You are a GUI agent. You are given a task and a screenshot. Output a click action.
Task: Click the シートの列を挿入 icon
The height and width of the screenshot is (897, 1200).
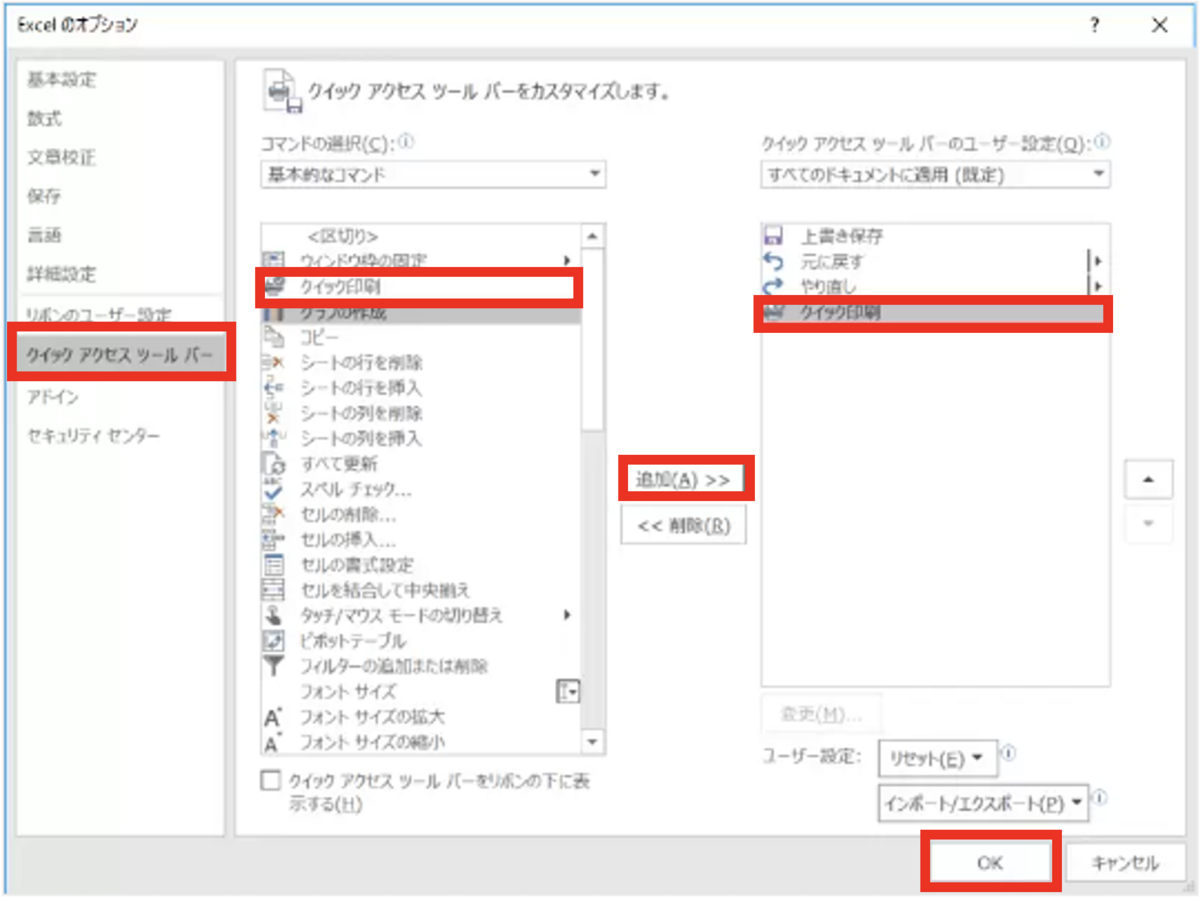[x=273, y=438]
